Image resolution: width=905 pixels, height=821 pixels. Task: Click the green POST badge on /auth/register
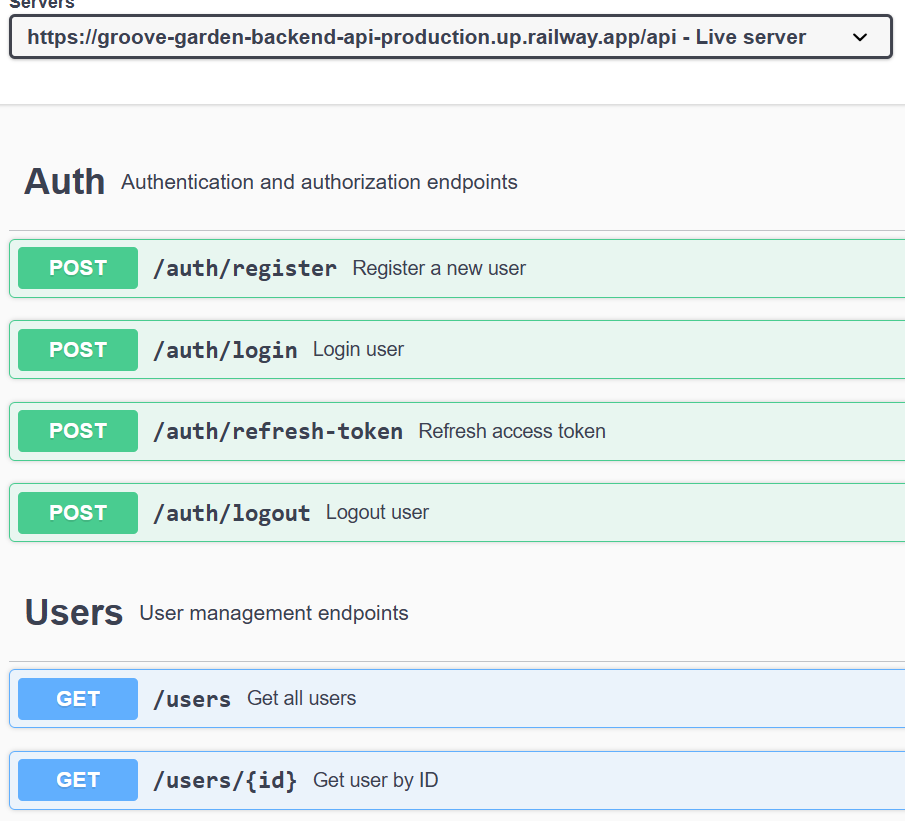click(x=77, y=268)
